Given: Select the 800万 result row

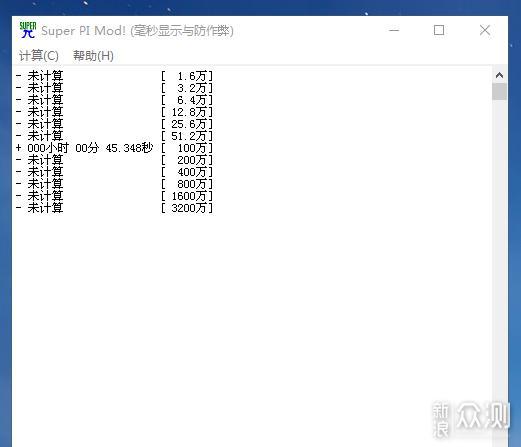Looking at the screenshot, I should 114,184.
